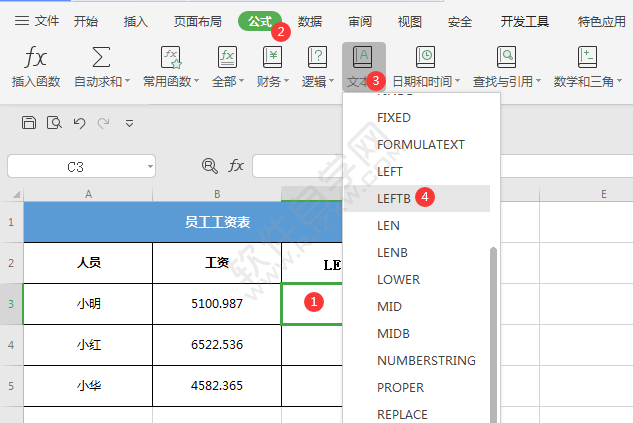Click the function list scrollbar thumb
The width and height of the screenshot is (633, 423).
[x=493, y=335]
